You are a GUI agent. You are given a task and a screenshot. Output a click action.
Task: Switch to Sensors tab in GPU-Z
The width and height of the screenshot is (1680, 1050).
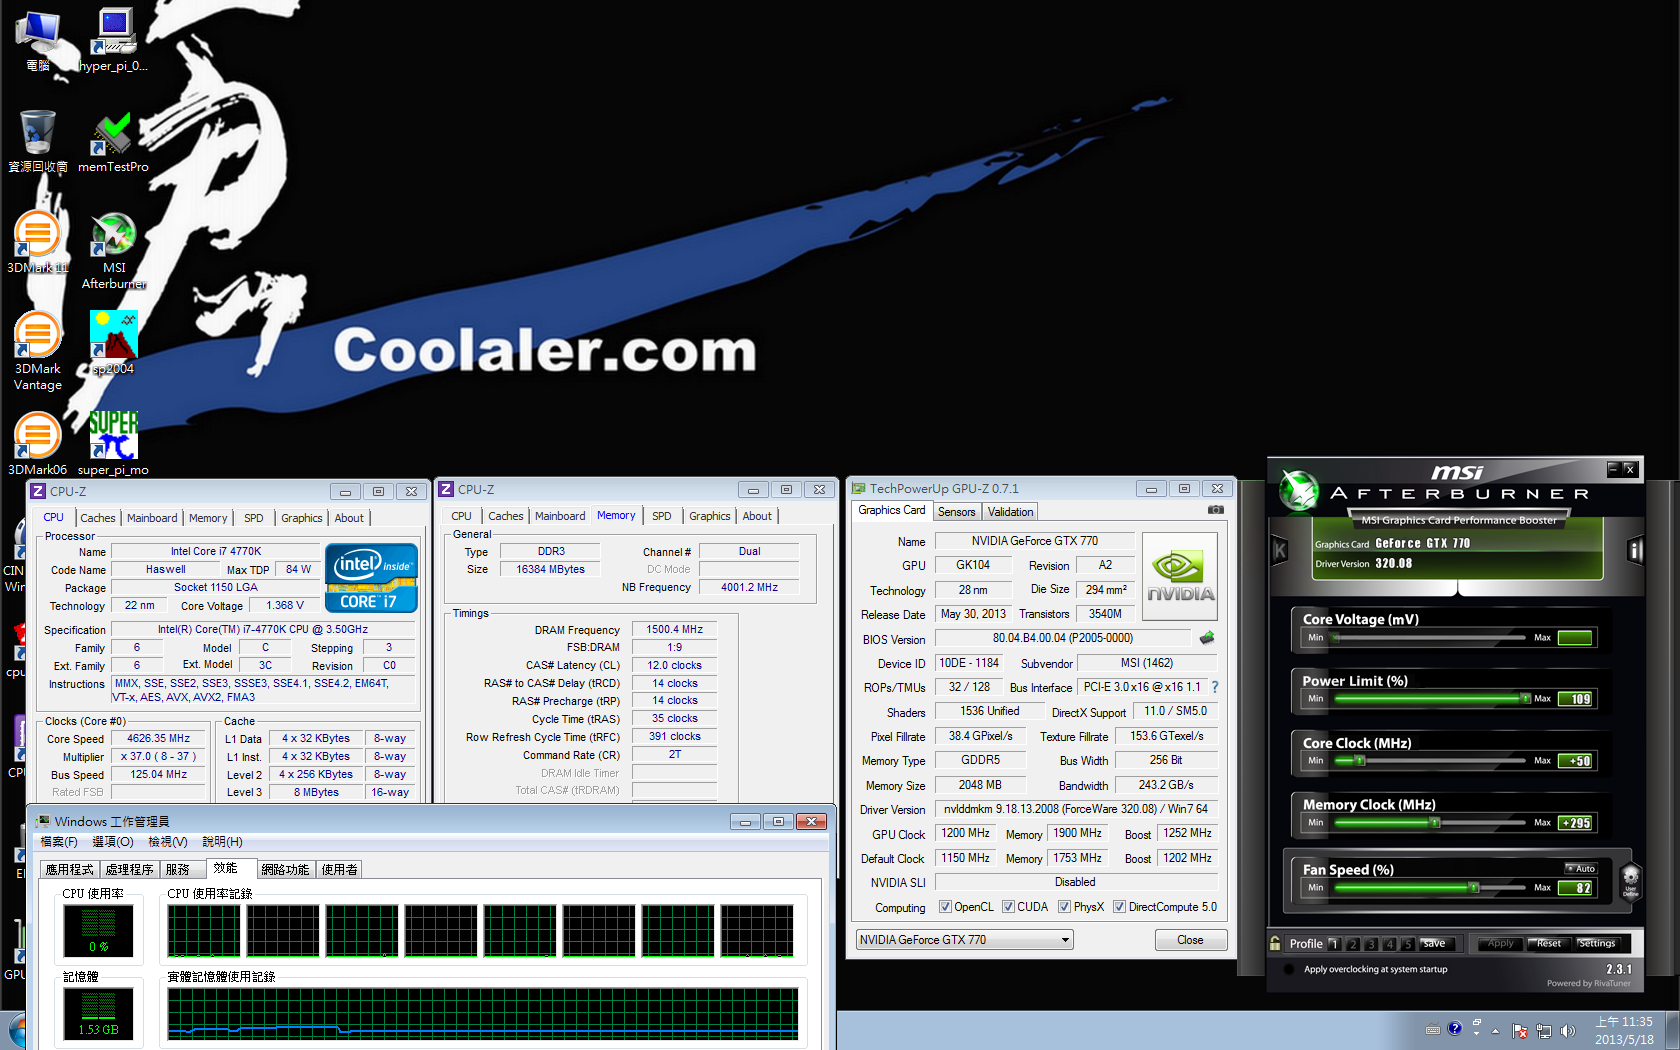[x=956, y=512]
